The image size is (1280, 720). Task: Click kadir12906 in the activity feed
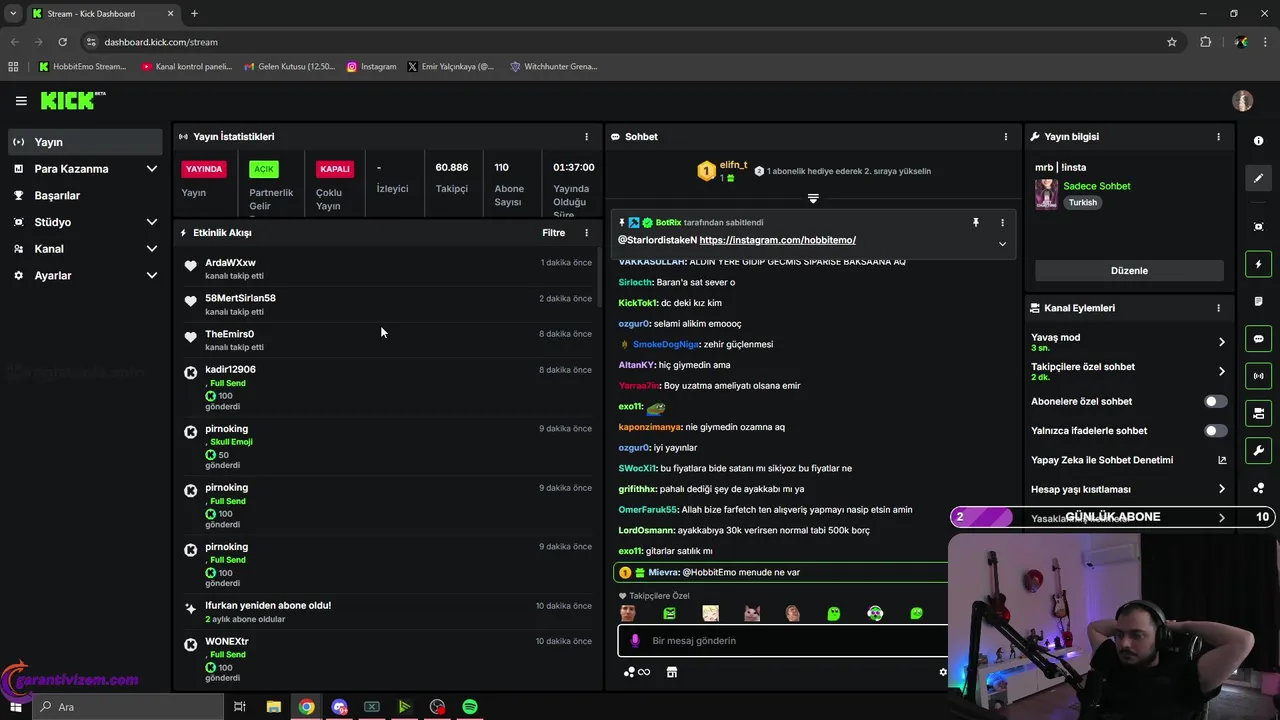(230, 370)
